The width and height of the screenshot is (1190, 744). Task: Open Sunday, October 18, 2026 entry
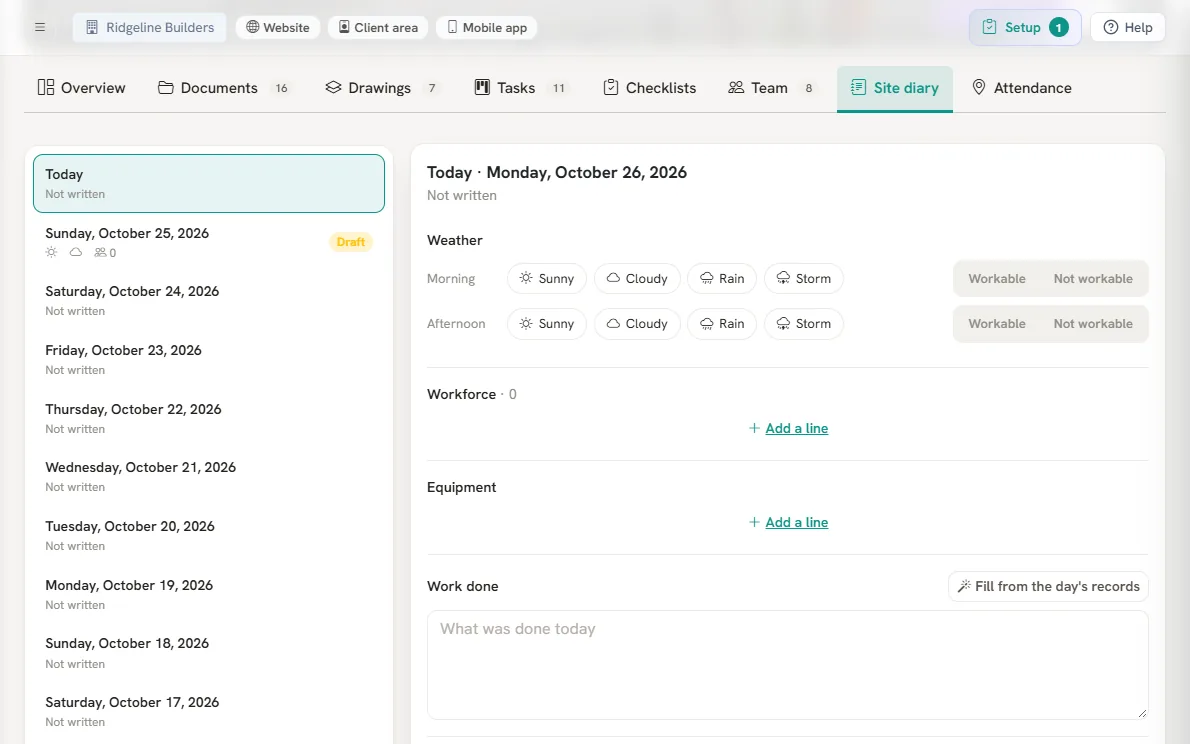209,653
